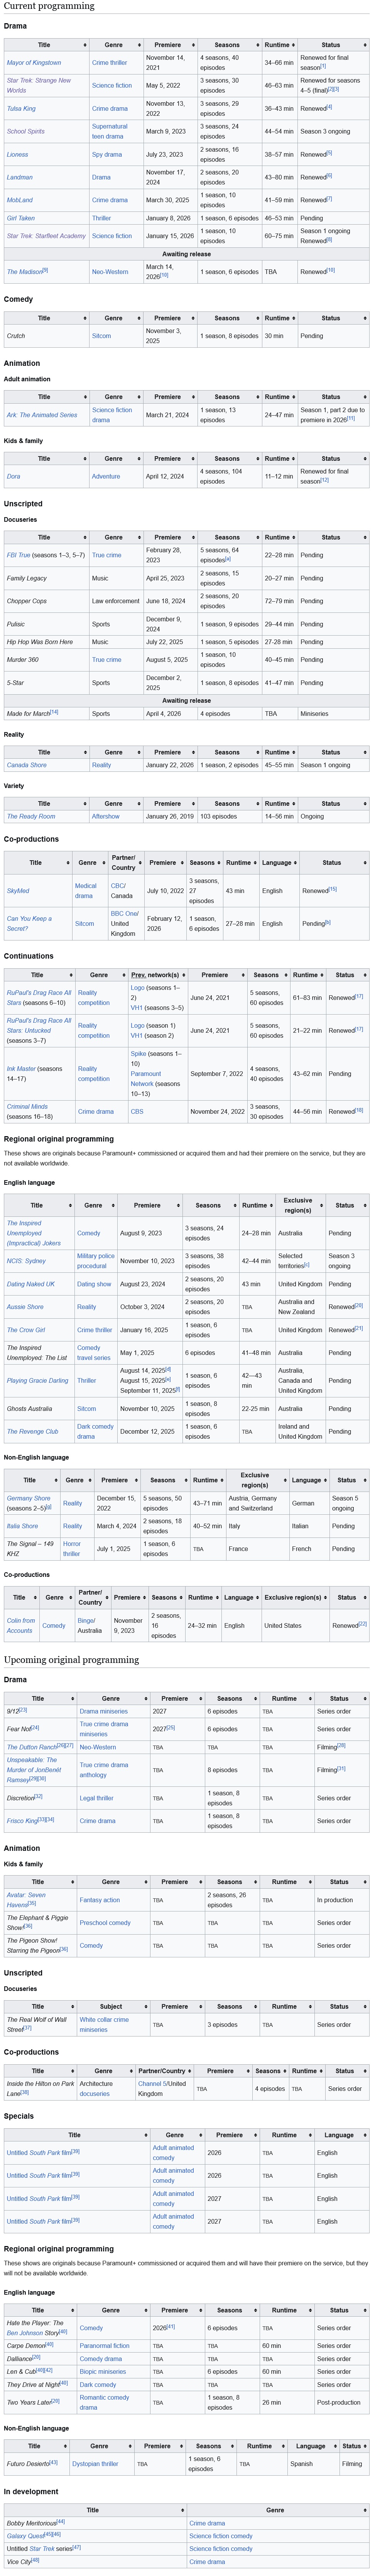Viewport: 375px width, 2576px height.
Task: Open the Dystopian thriller link
Action: click(95, 2464)
